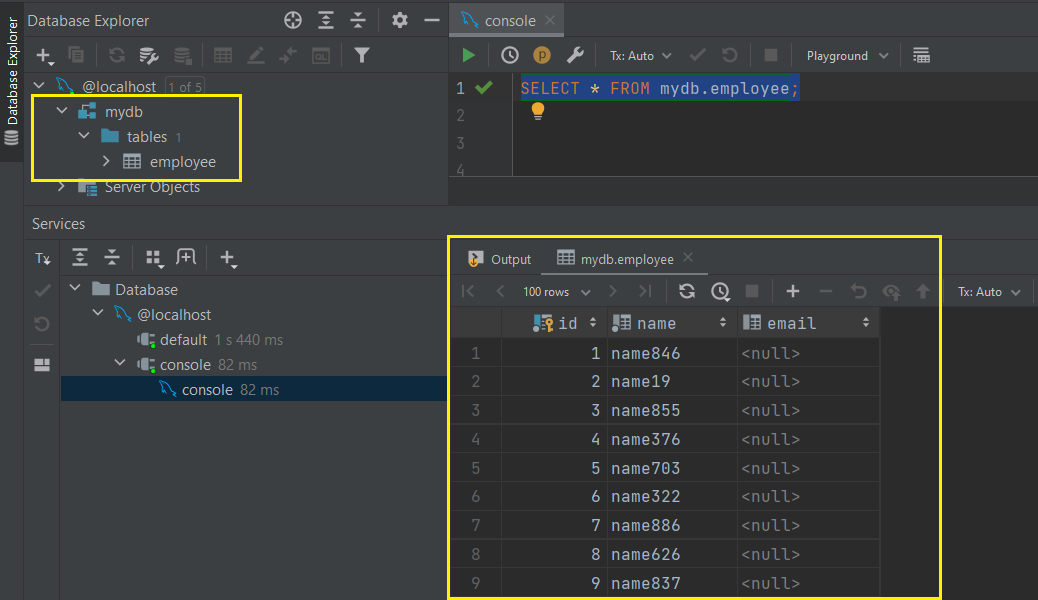Click the Delete Row minus icon in results toolbar
The height and width of the screenshot is (600, 1038).
[x=826, y=291]
